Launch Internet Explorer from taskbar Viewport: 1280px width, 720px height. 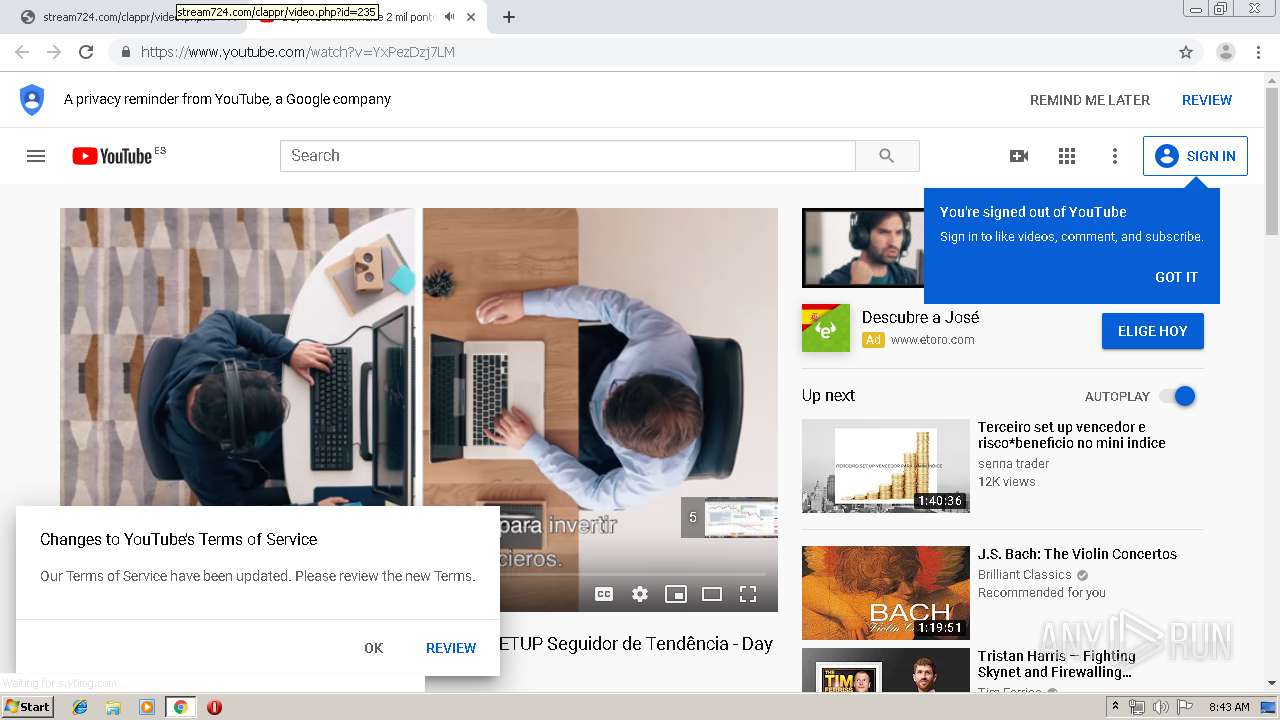coord(80,707)
